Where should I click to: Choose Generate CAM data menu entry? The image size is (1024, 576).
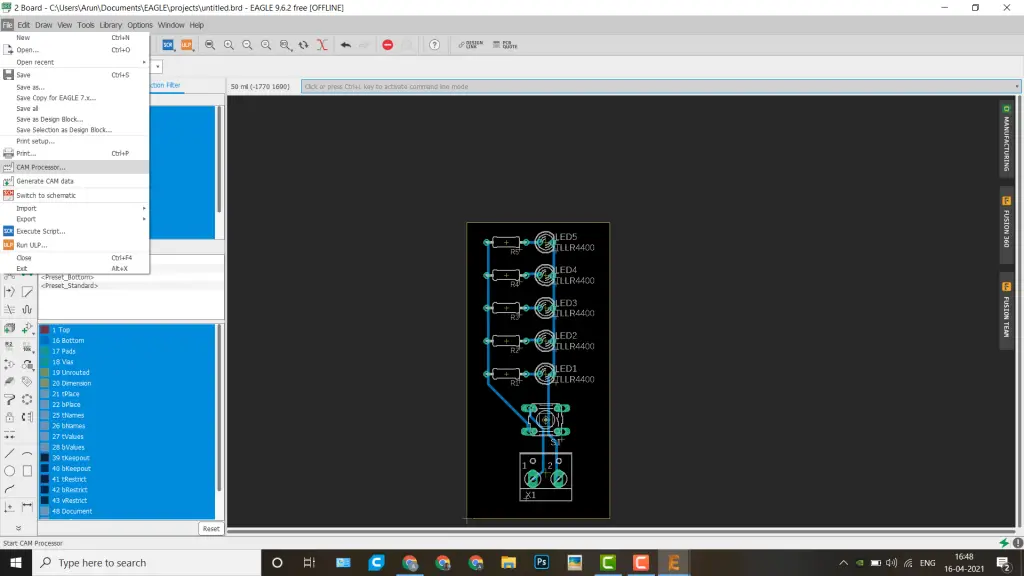tap(74, 181)
